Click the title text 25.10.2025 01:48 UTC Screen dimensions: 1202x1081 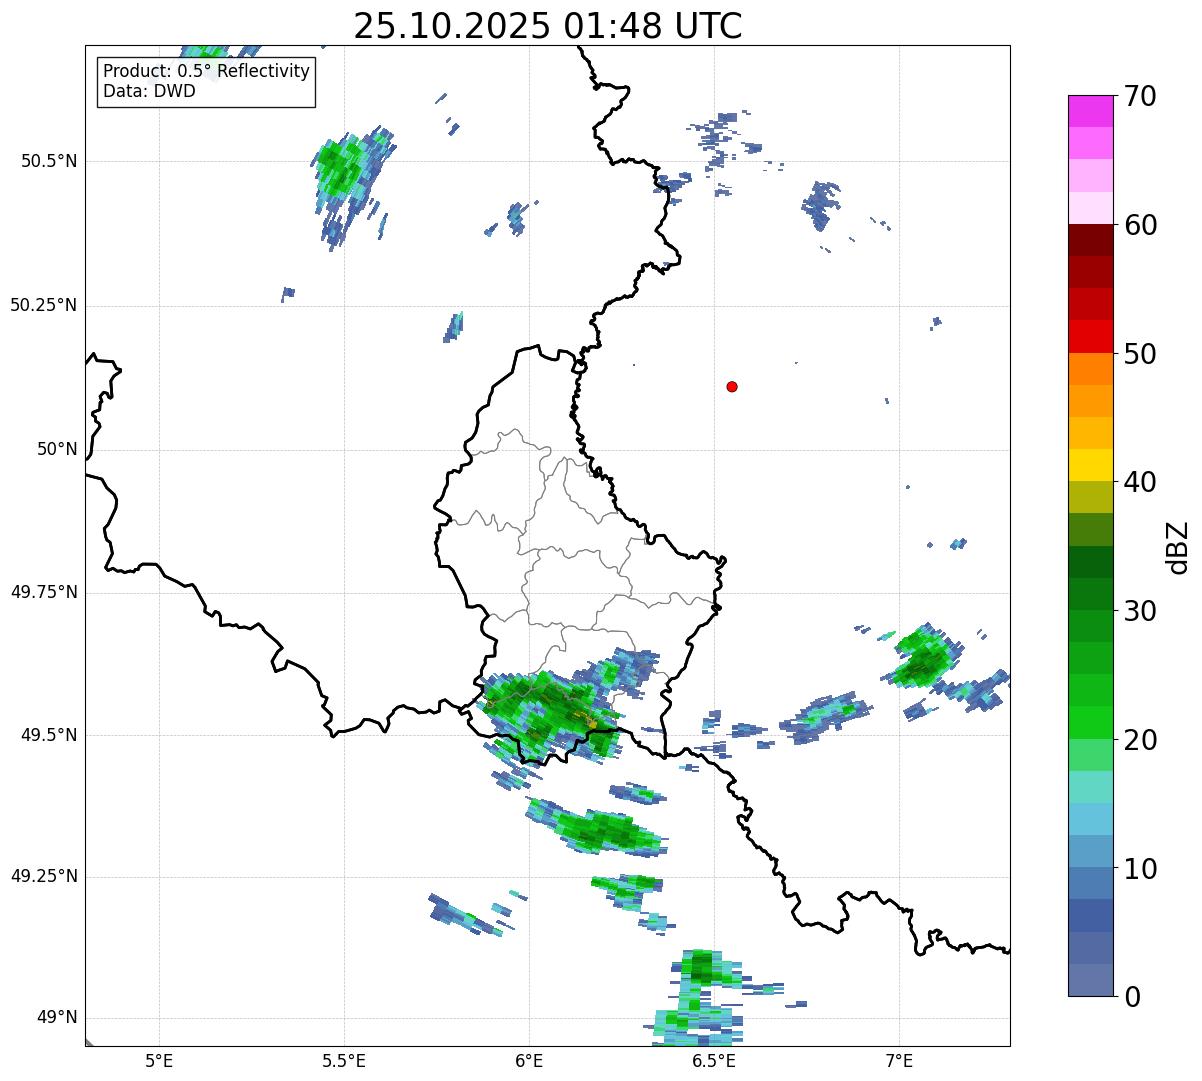[548, 26]
